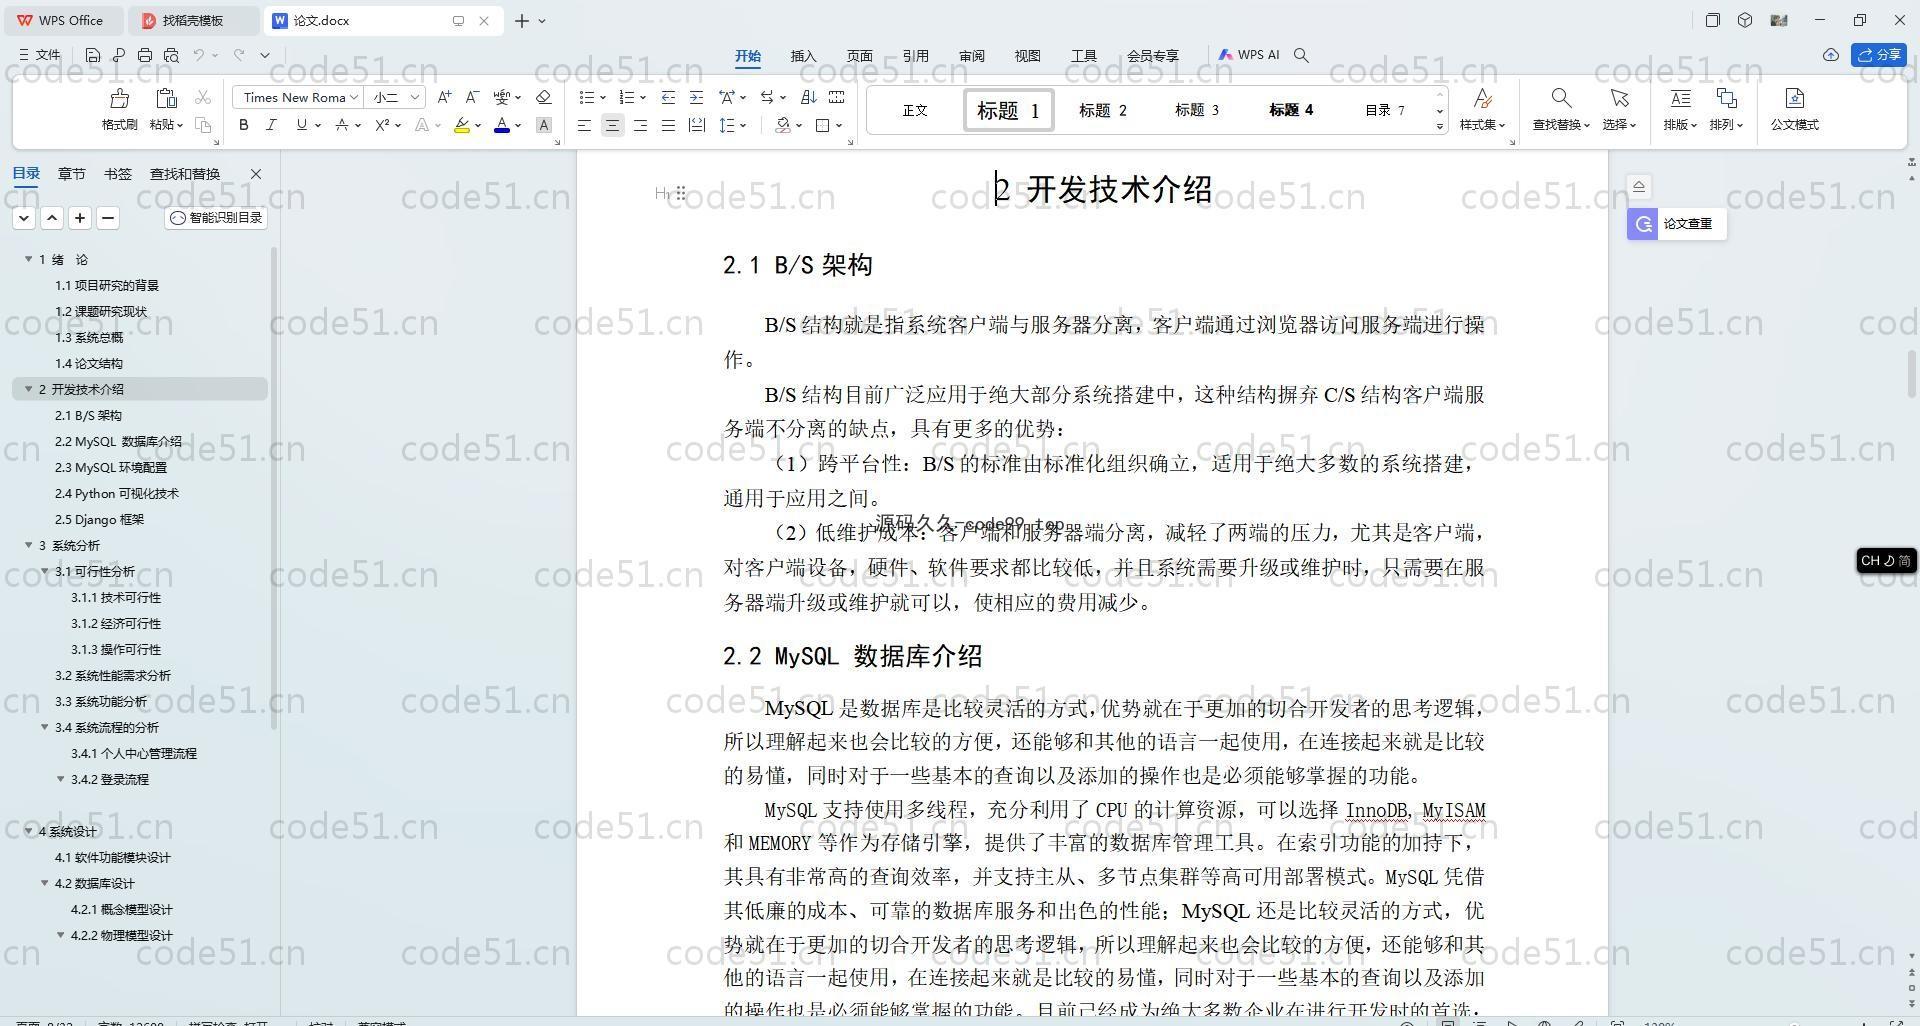Click the 分享 (Share) button
Screen dimensions: 1920x1026
pos(1878,55)
